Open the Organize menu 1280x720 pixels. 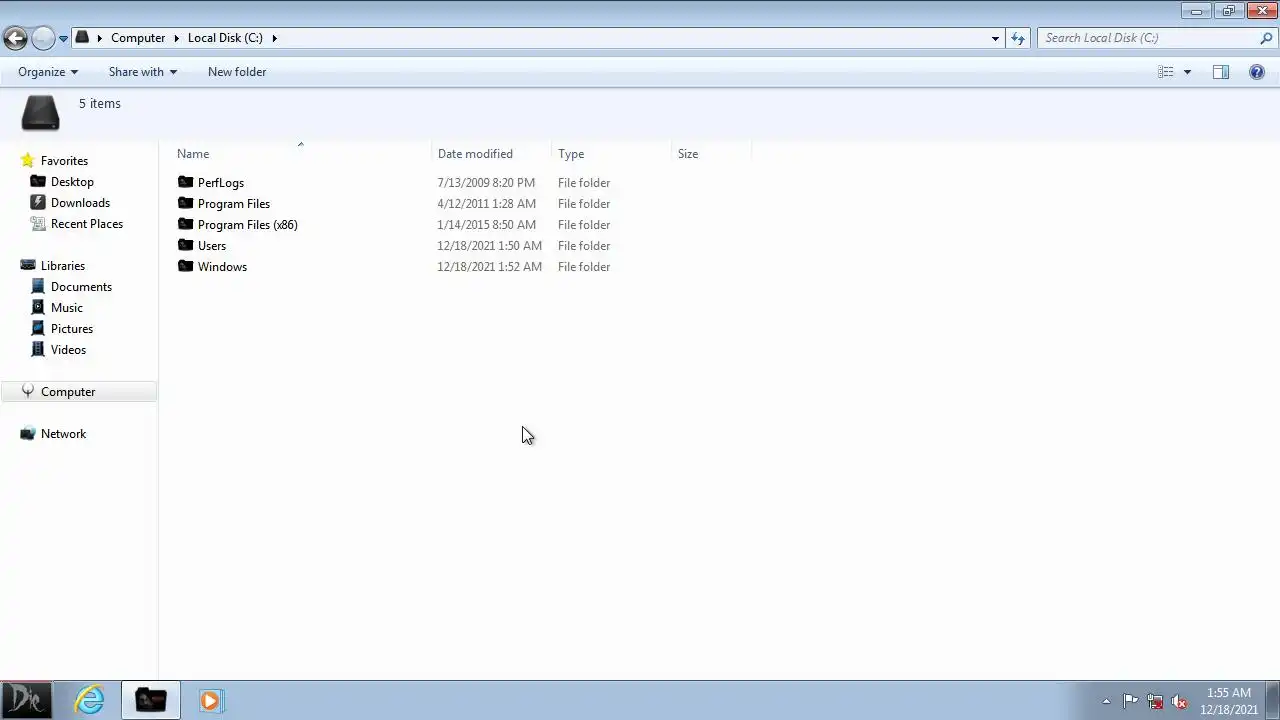[x=48, y=72]
